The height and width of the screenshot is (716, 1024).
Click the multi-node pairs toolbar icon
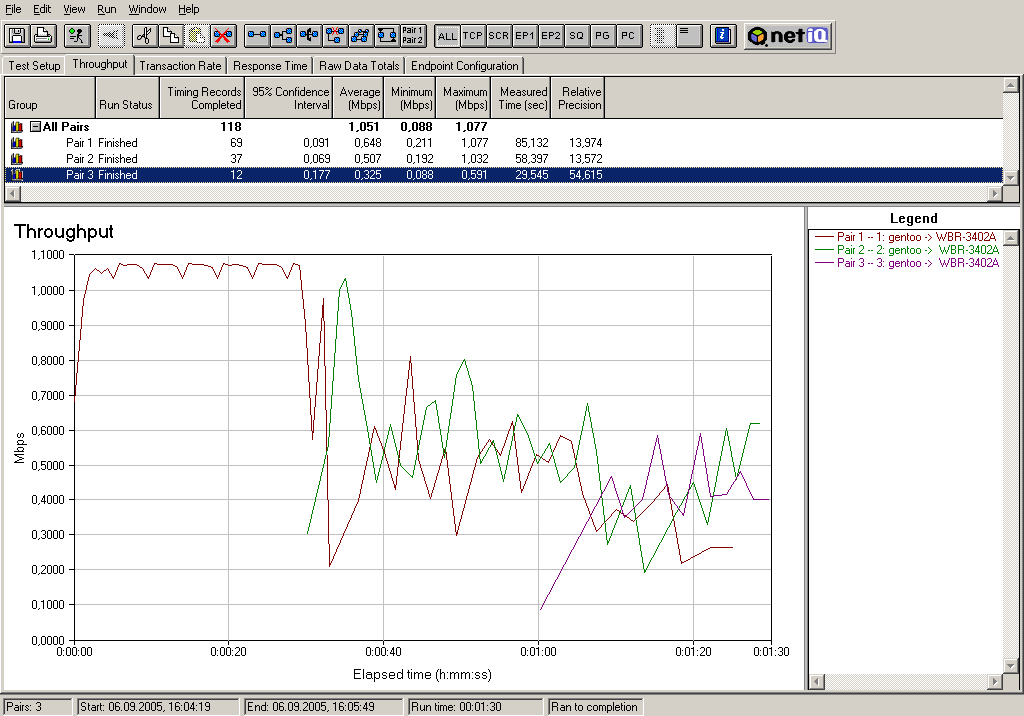coord(360,35)
